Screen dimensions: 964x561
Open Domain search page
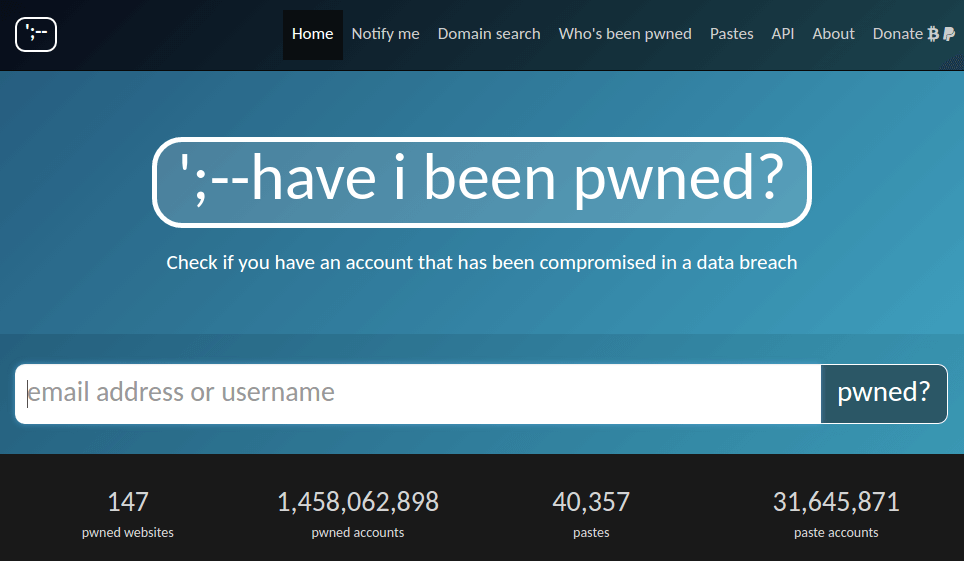[x=489, y=34]
